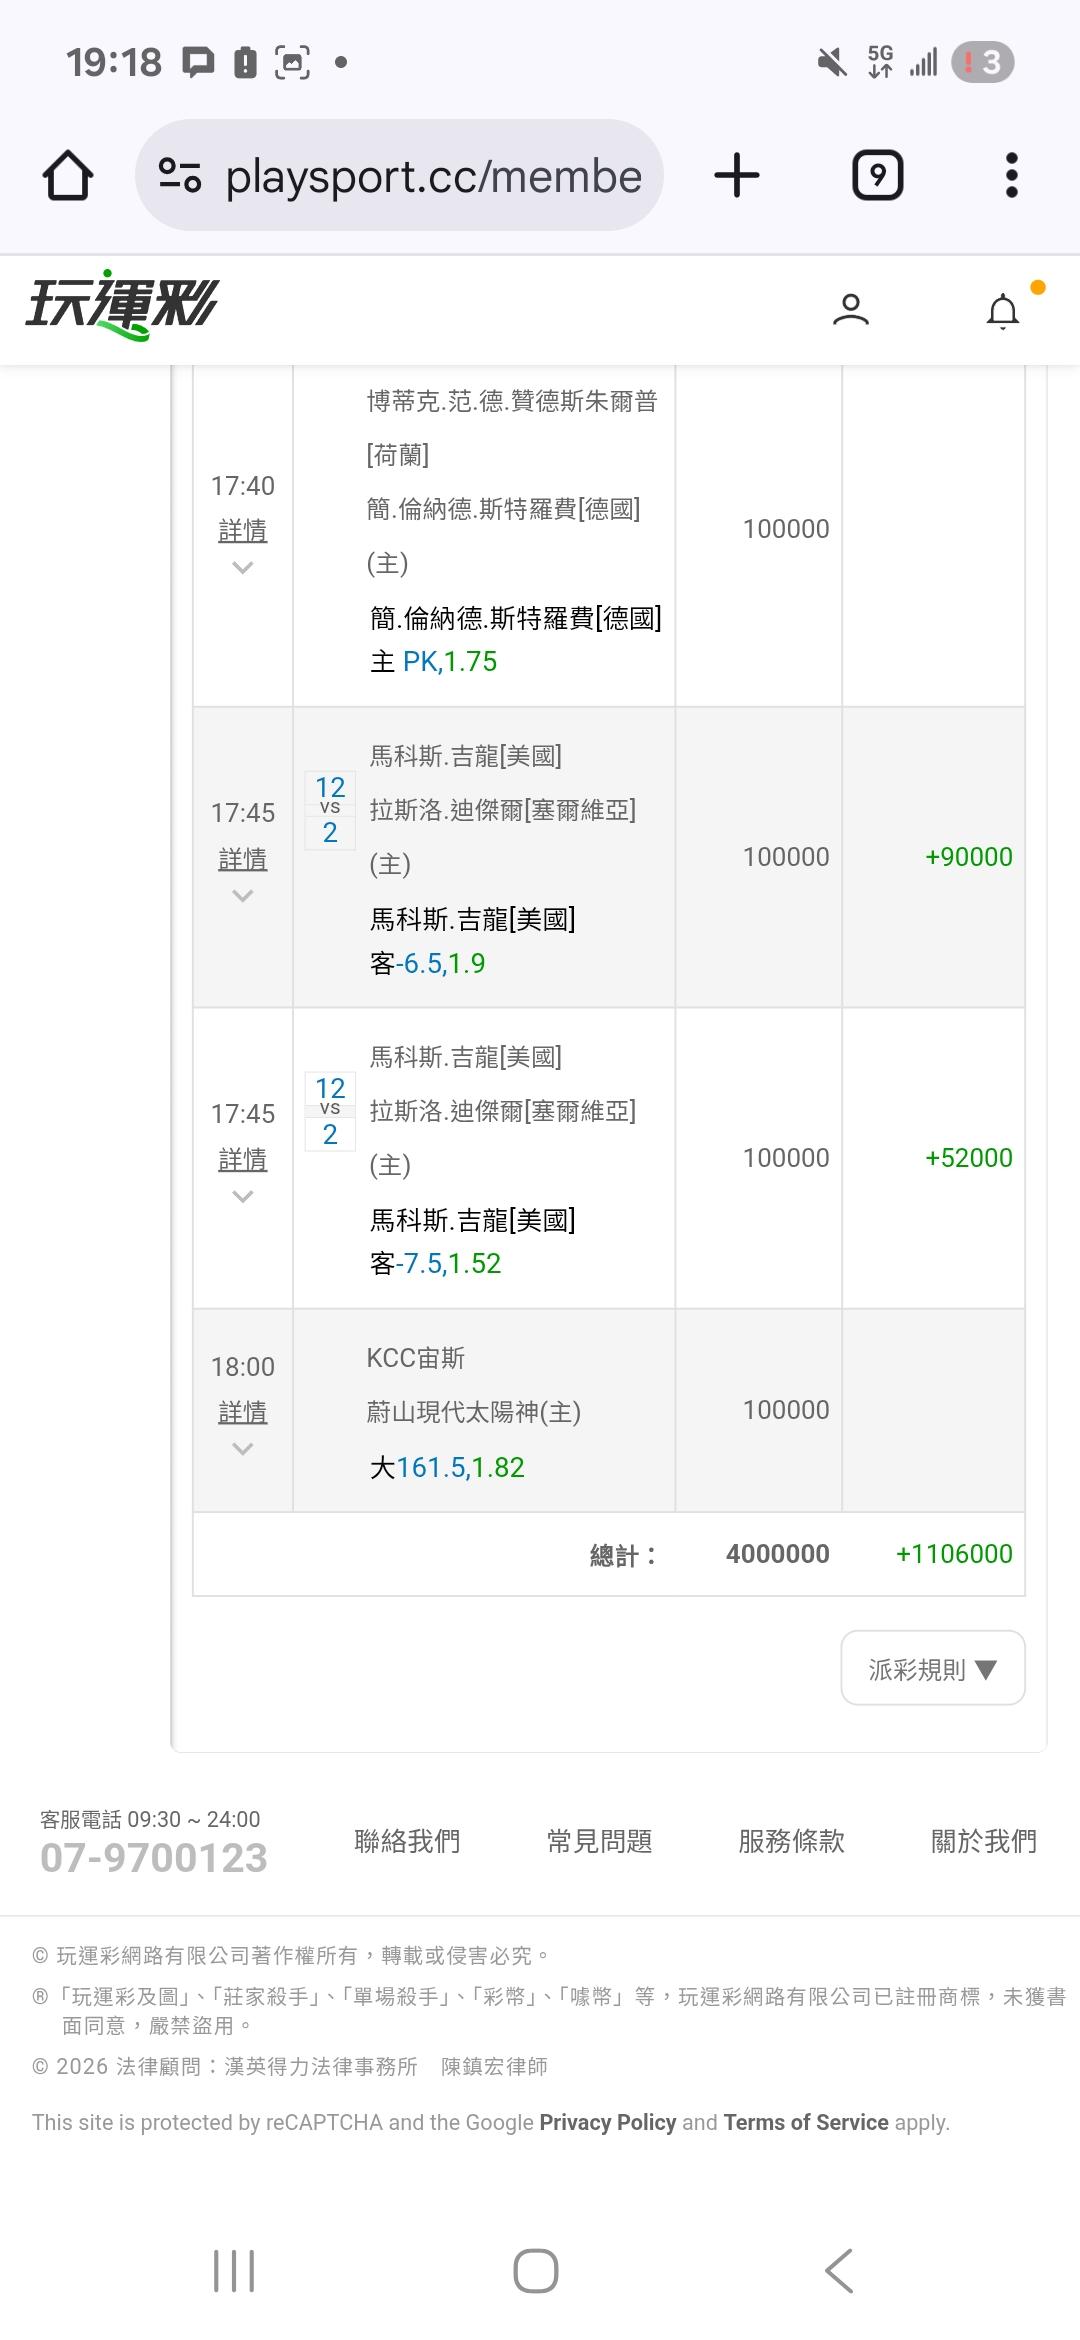Viewport: 1080px width, 2340px height.
Task: Open the browser three-dot menu
Action: click(x=1011, y=176)
